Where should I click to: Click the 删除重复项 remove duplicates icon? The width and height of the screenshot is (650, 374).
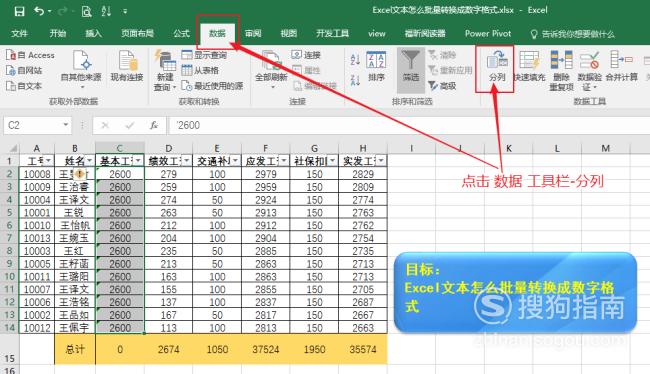pyautogui.click(x=561, y=60)
